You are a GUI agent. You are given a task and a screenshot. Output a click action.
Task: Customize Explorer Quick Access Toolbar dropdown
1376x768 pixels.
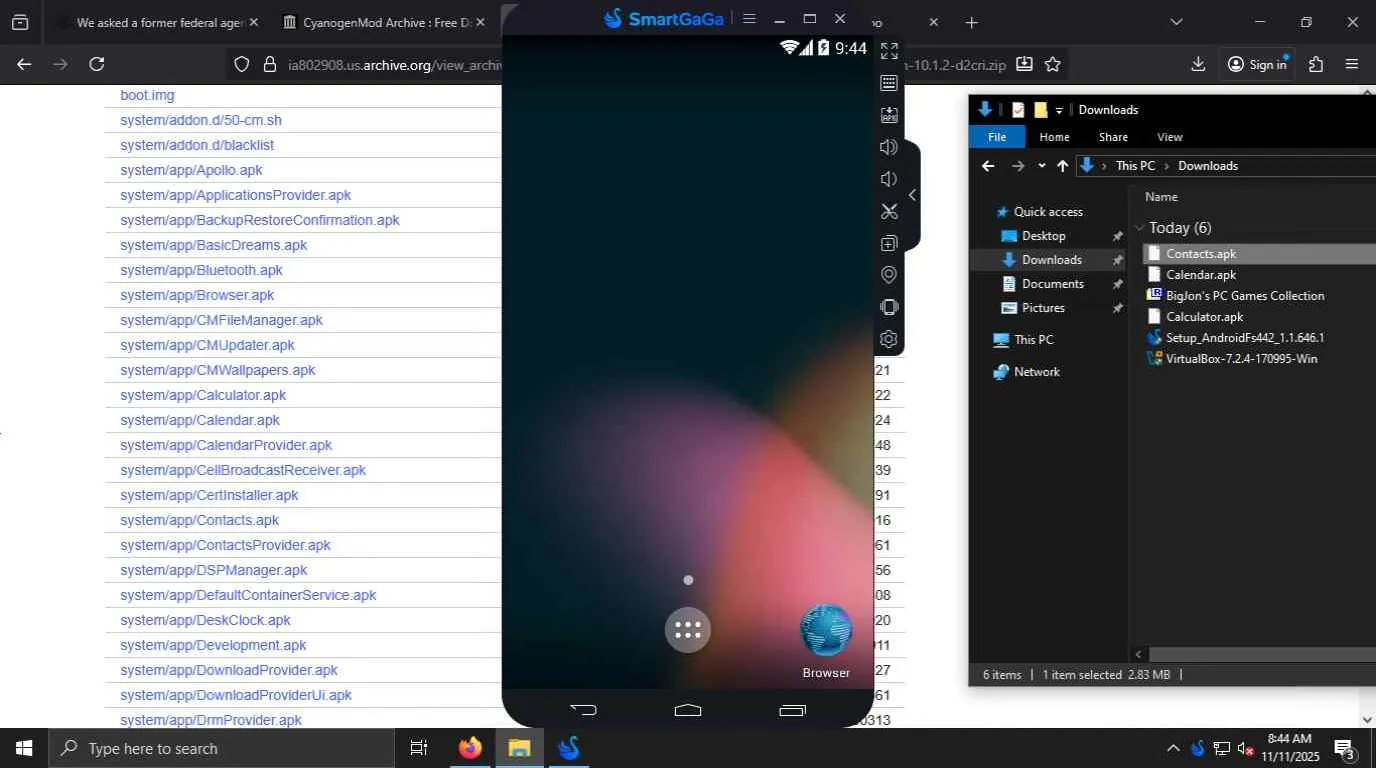1059,110
